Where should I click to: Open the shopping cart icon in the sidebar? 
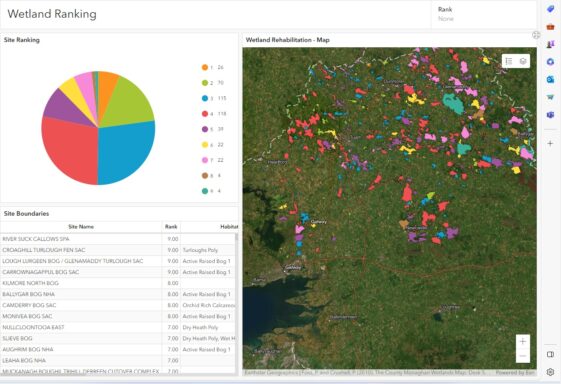tap(550, 97)
